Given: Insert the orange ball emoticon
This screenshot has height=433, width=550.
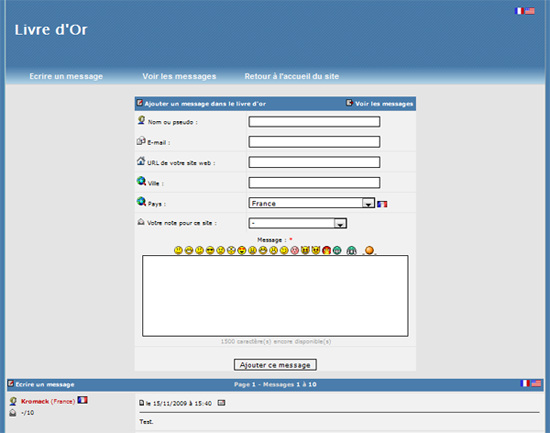Looking at the screenshot, I should tap(369, 250).
